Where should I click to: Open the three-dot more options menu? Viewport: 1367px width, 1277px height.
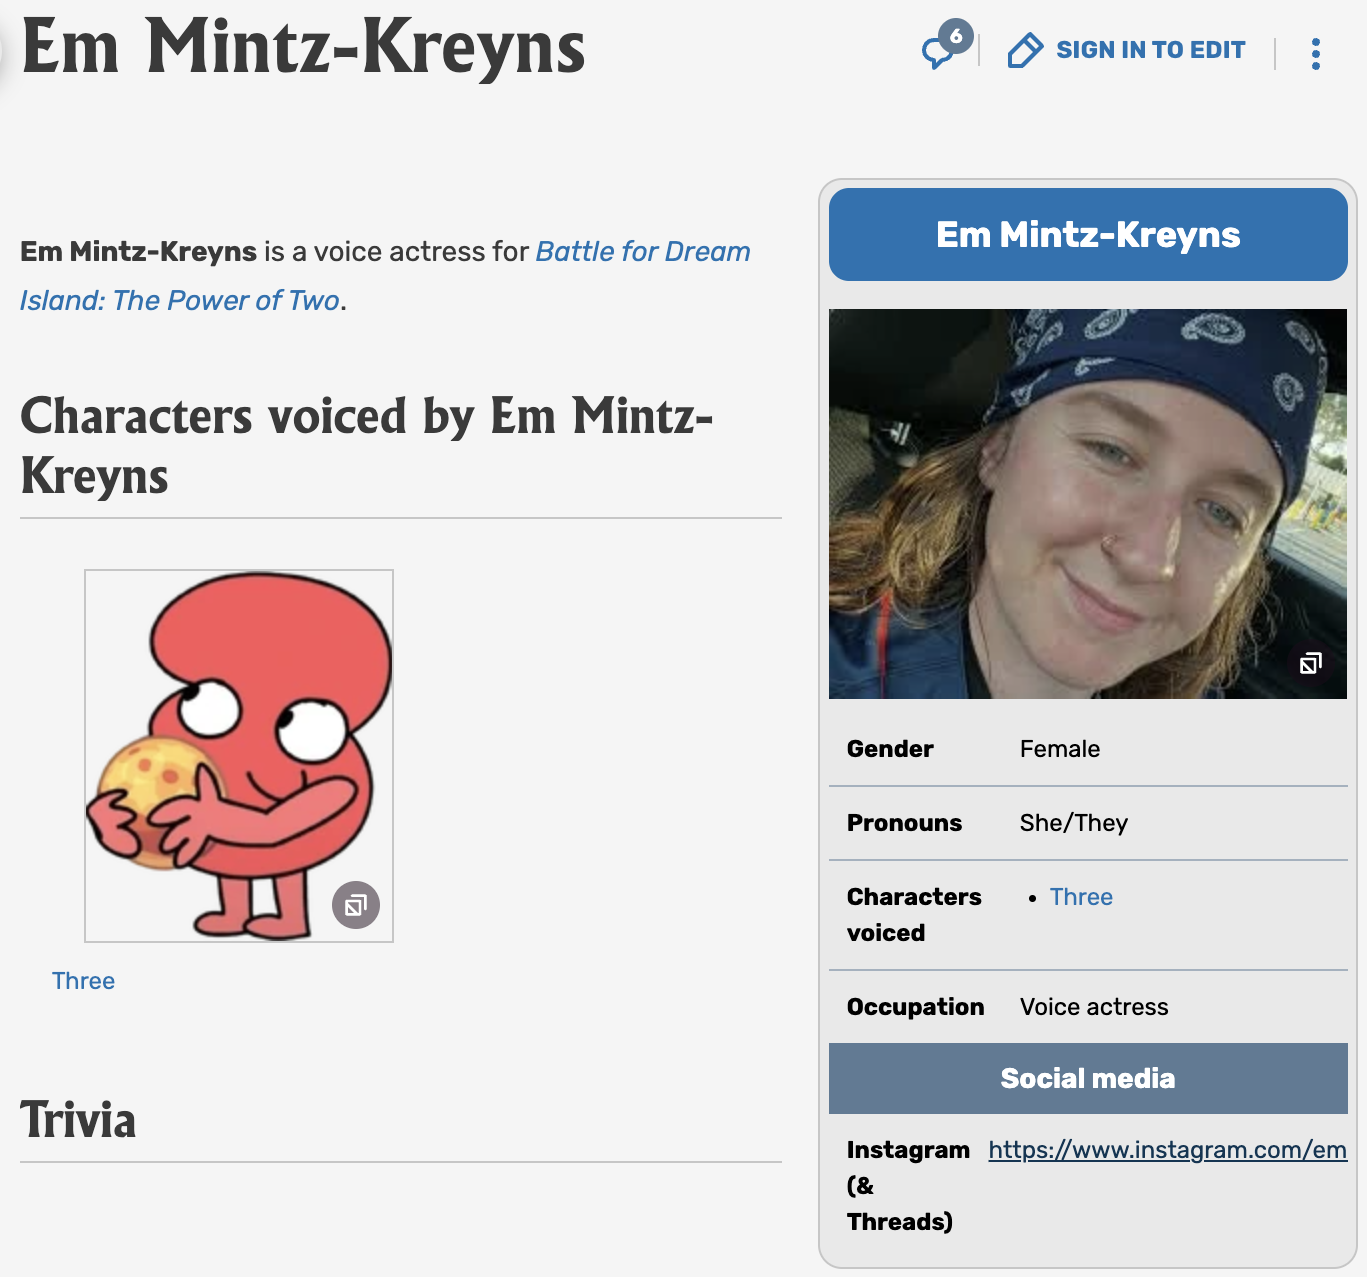point(1316,53)
